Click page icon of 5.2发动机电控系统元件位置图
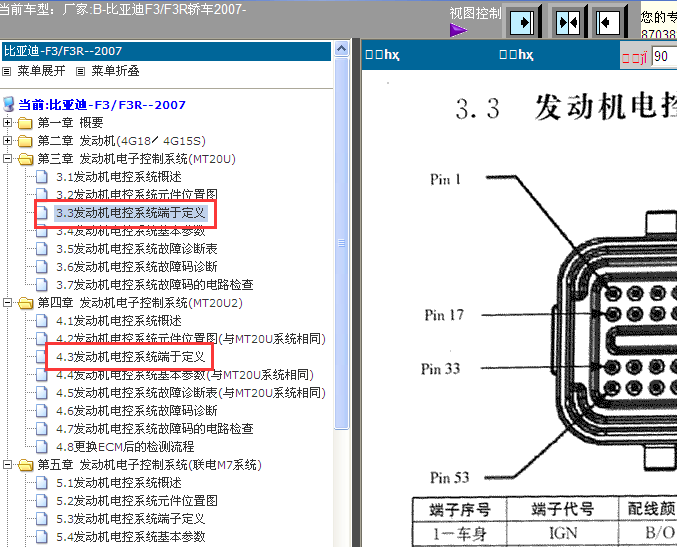The height and width of the screenshot is (547, 677). pyautogui.click(x=42, y=501)
